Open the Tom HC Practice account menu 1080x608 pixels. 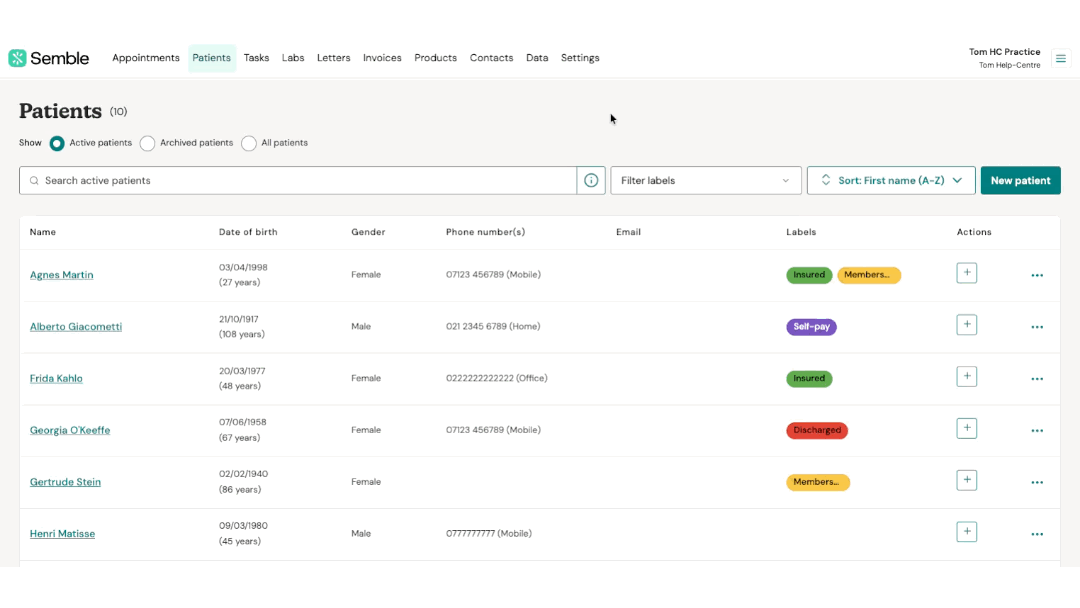[x=1004, y=58]
